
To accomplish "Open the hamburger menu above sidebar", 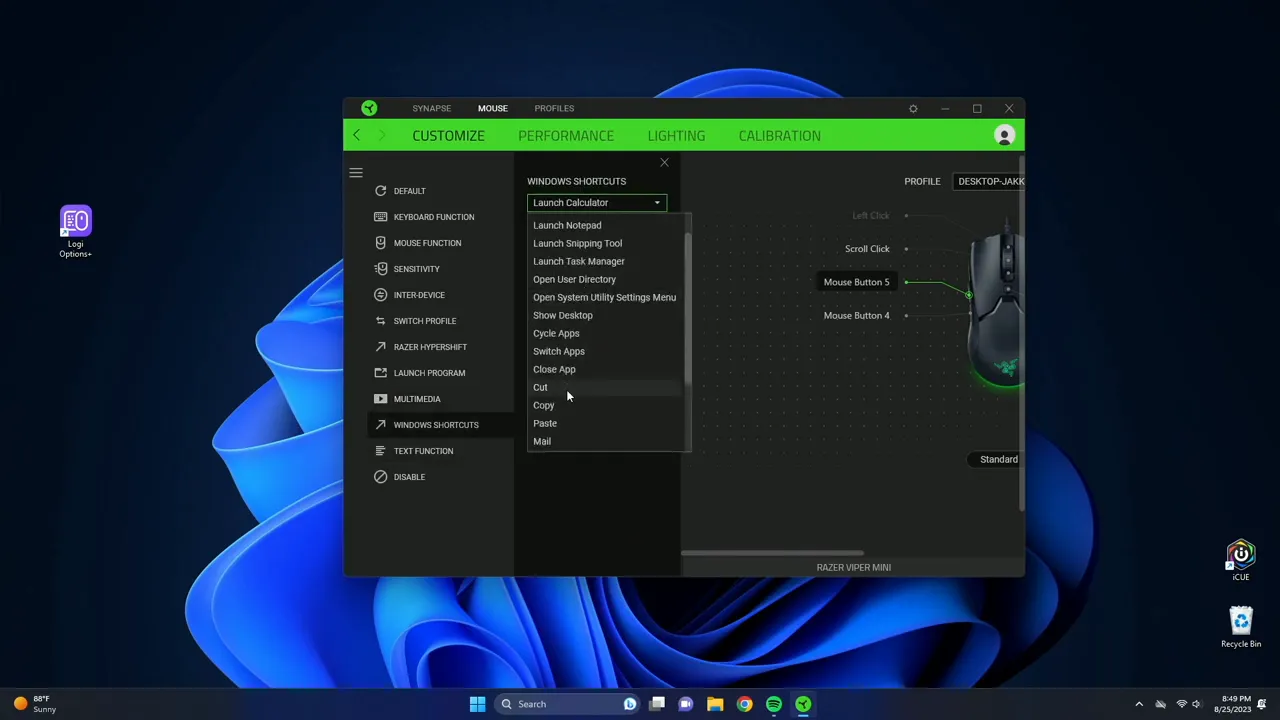I will point(355,172).
